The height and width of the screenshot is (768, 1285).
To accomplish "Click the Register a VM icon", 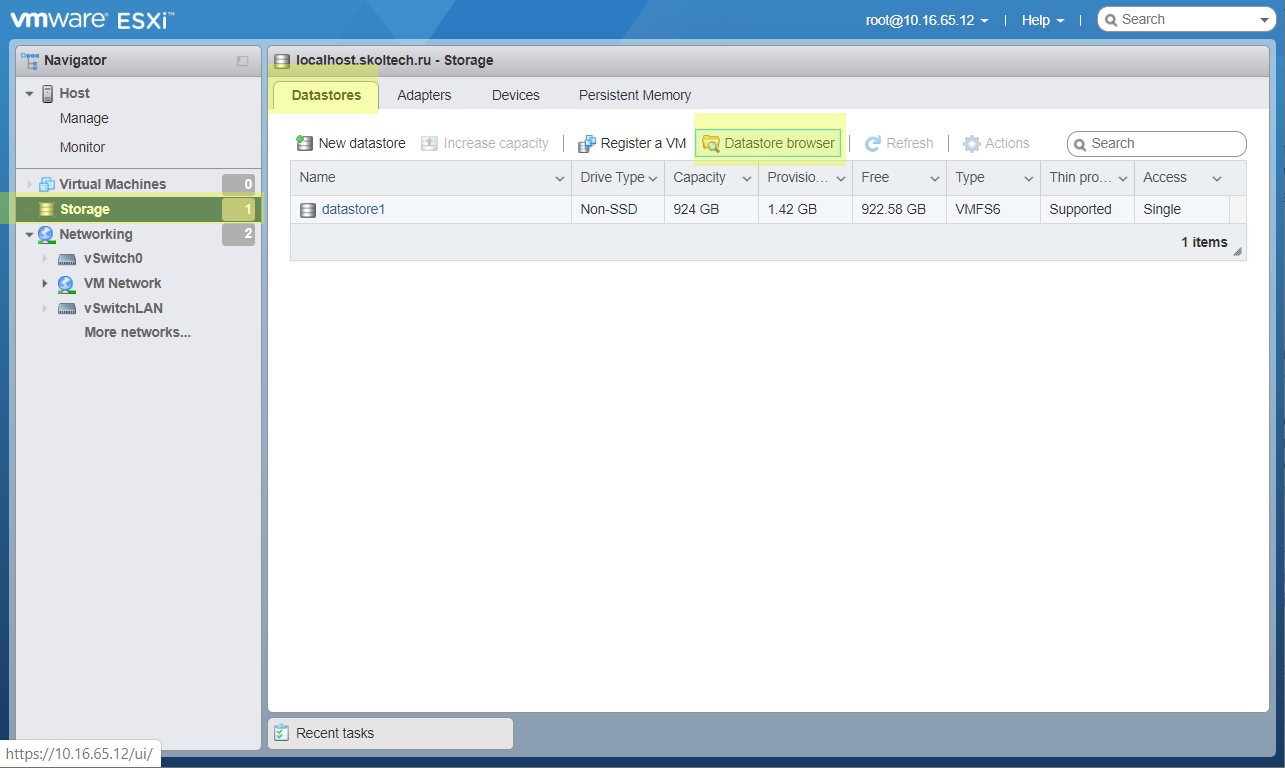I will 587,144.
